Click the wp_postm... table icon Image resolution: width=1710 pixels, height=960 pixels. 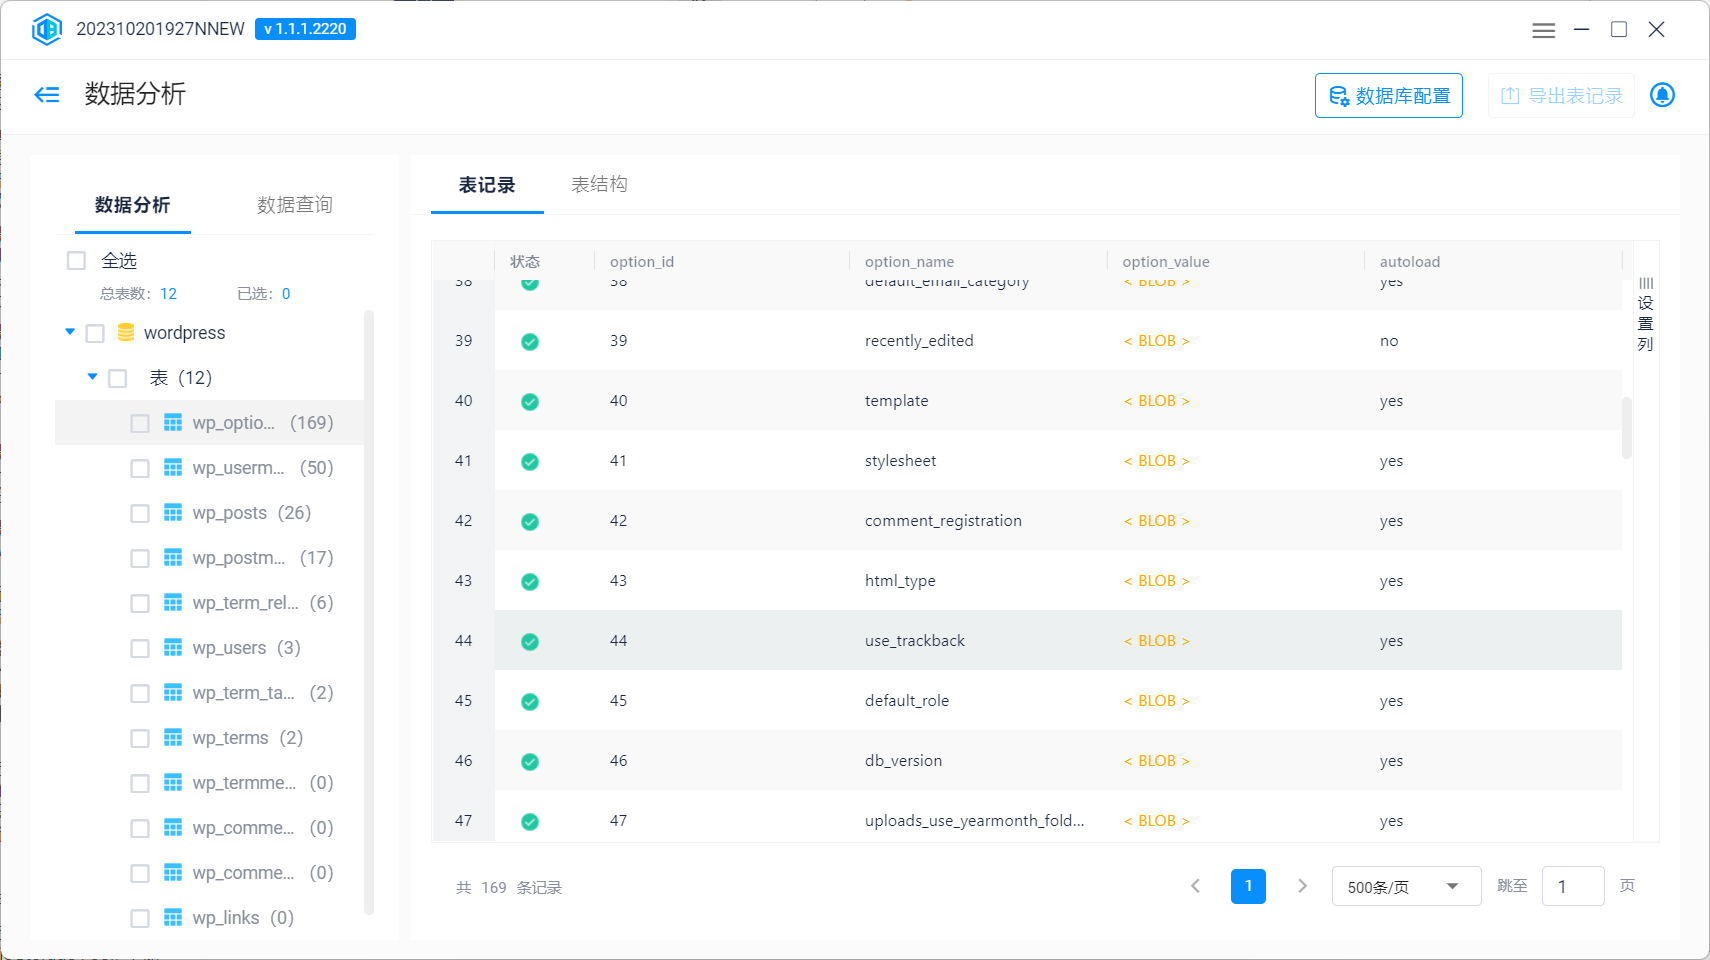tap(173, 558)
